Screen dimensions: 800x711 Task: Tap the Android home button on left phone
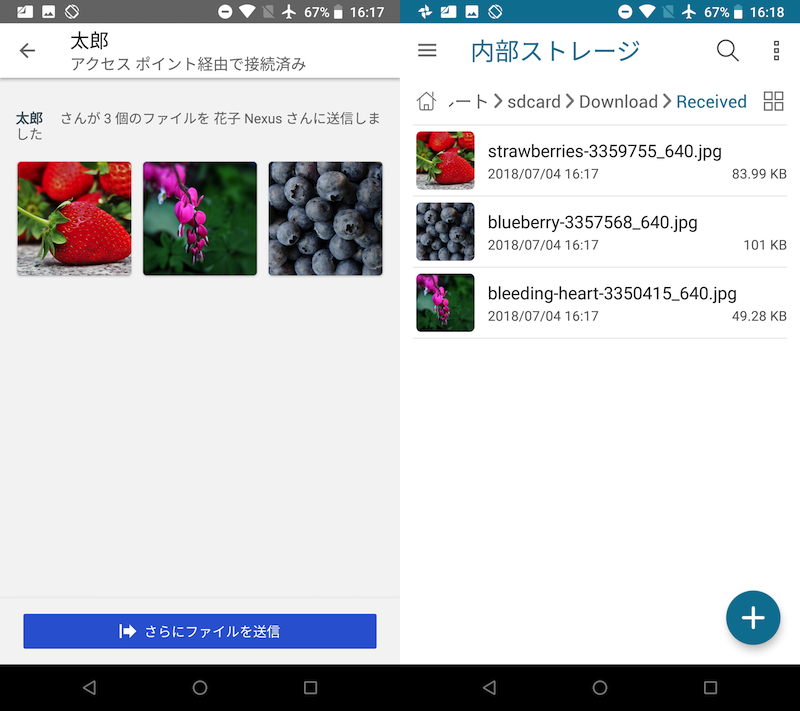[200, 688]
